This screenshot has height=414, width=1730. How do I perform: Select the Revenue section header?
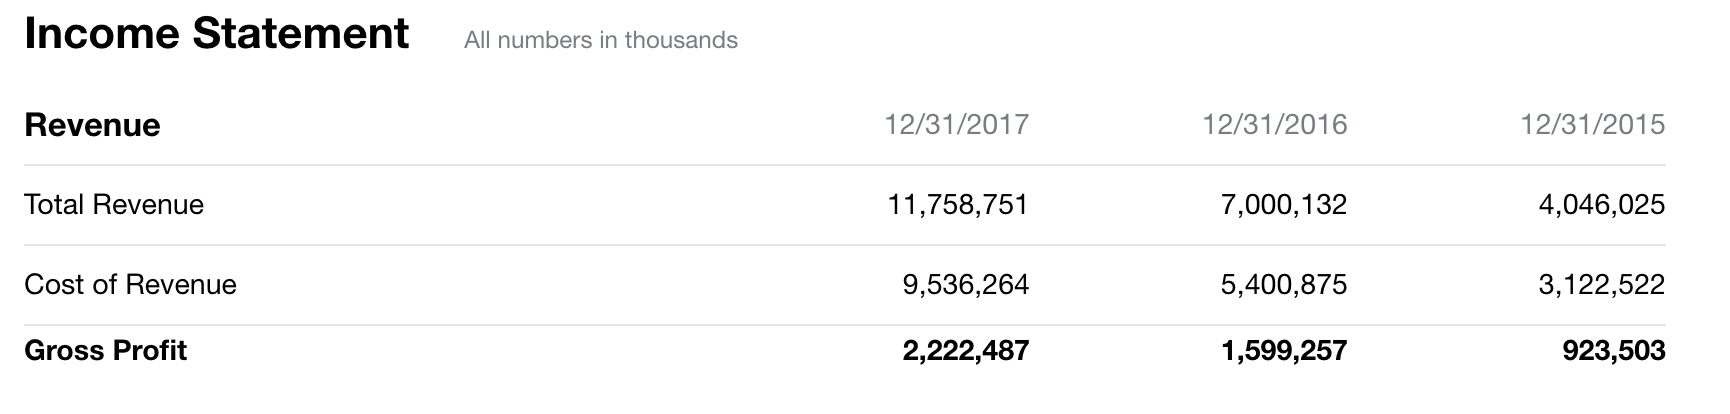(92, 125)
